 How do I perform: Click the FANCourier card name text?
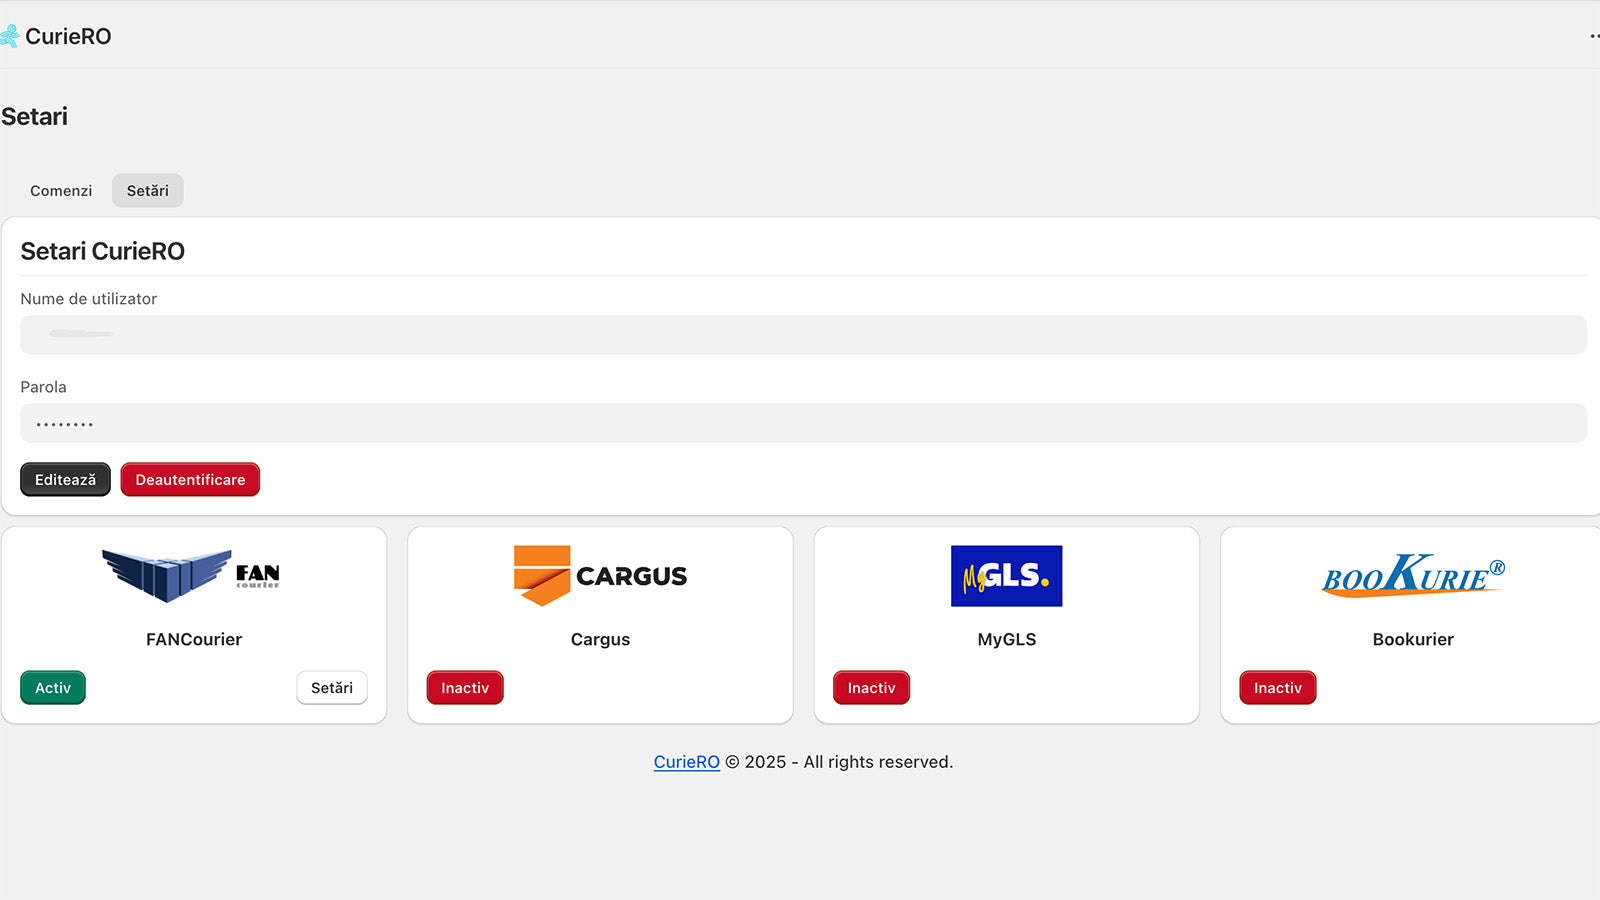pyautogui.click(x=194, y=639)
